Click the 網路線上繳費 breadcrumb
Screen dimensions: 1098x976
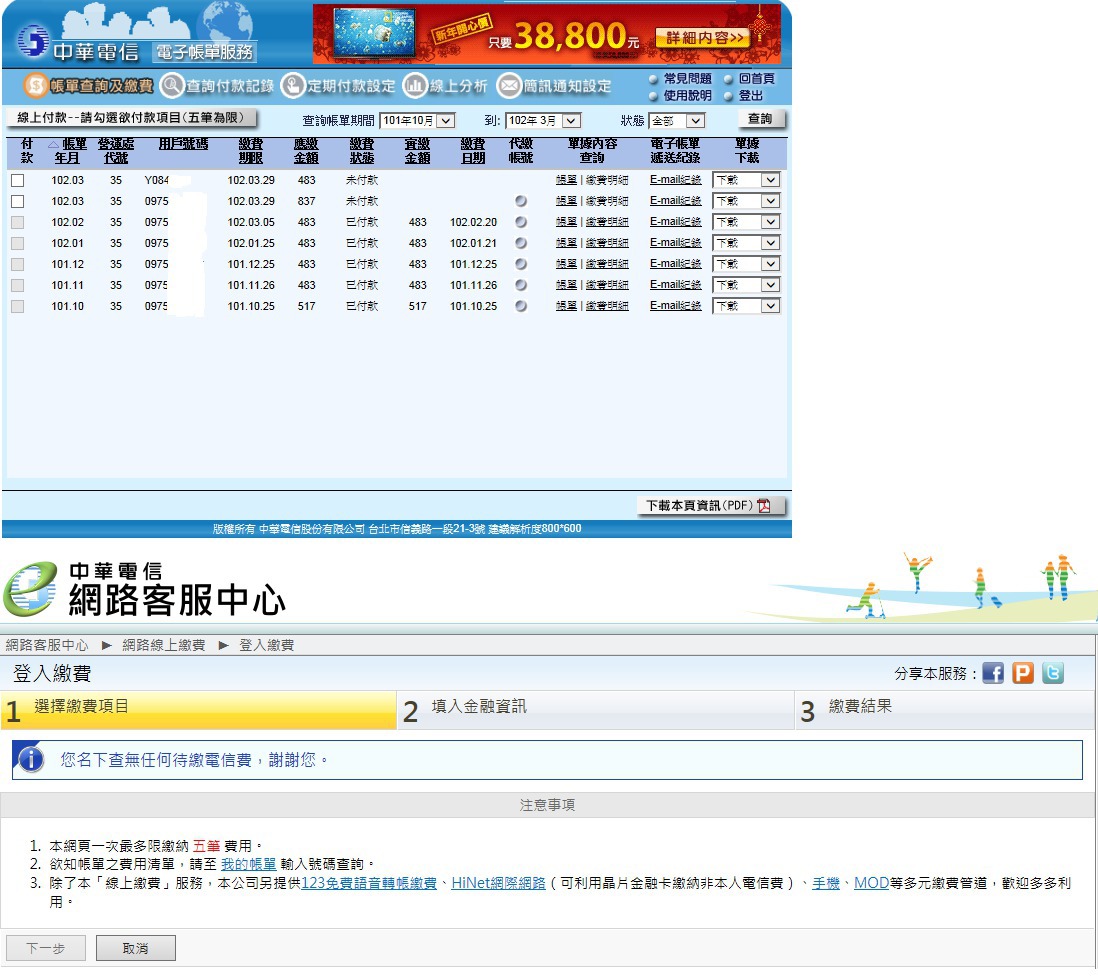164,645
